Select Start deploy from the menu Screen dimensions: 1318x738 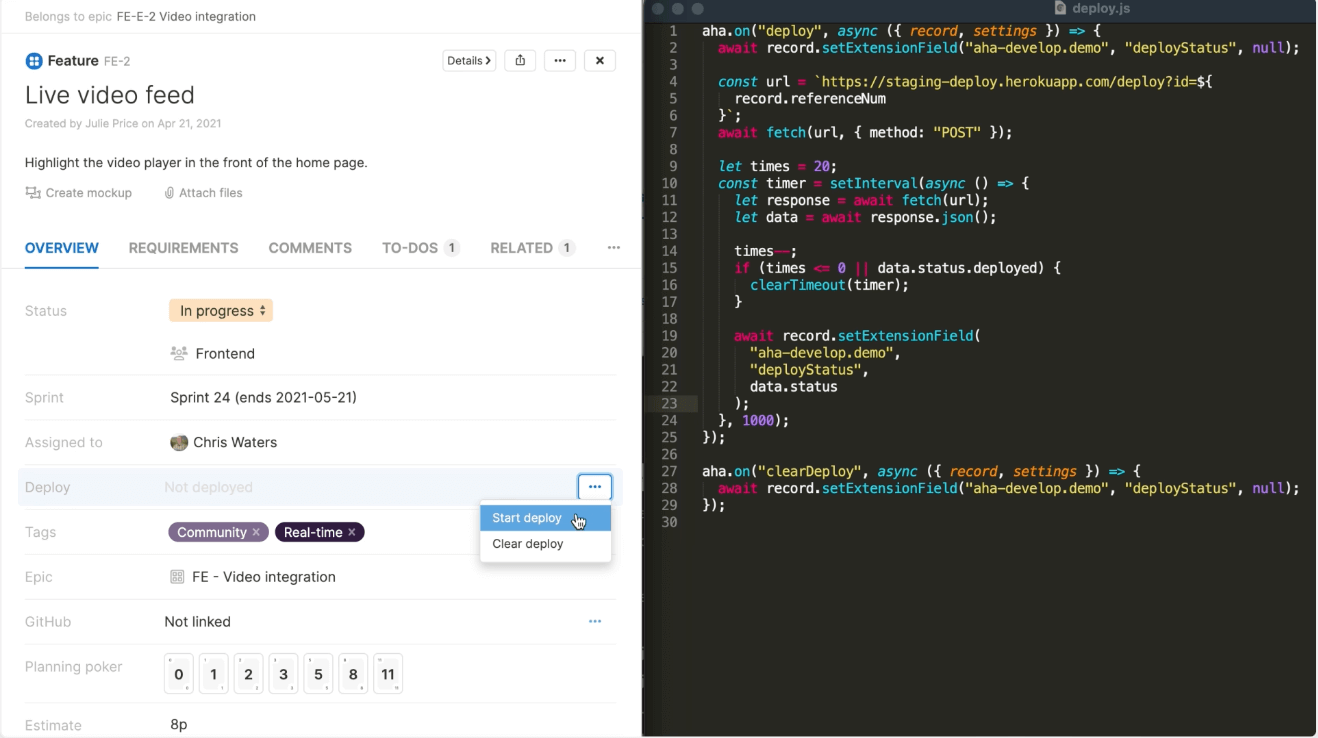point(545,518)
